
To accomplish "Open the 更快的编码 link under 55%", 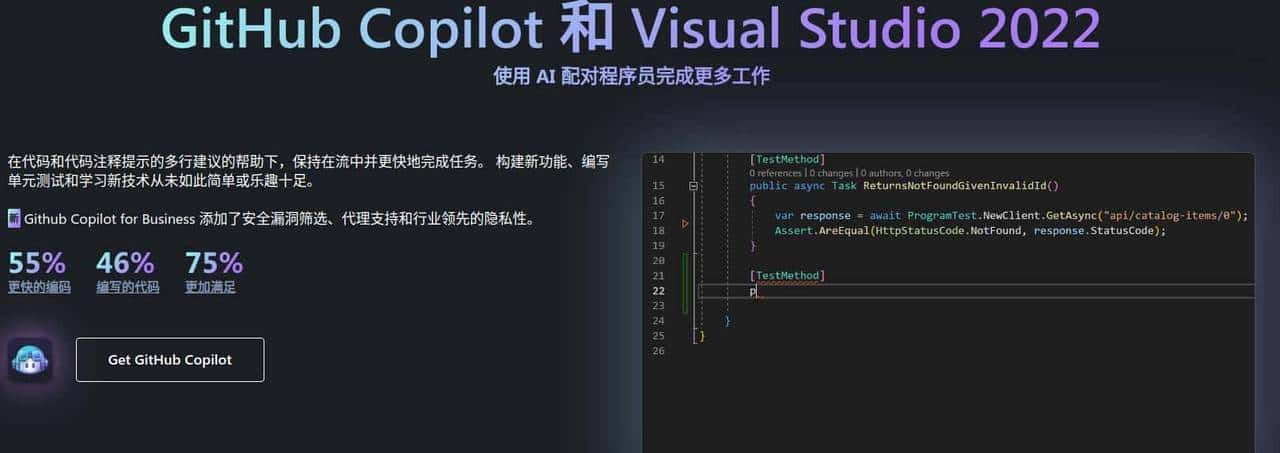I will [x=39, y=288].
